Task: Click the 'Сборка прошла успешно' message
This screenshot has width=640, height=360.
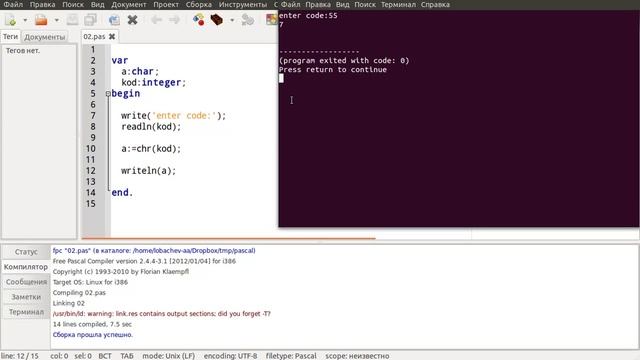Action: point(93,335)
